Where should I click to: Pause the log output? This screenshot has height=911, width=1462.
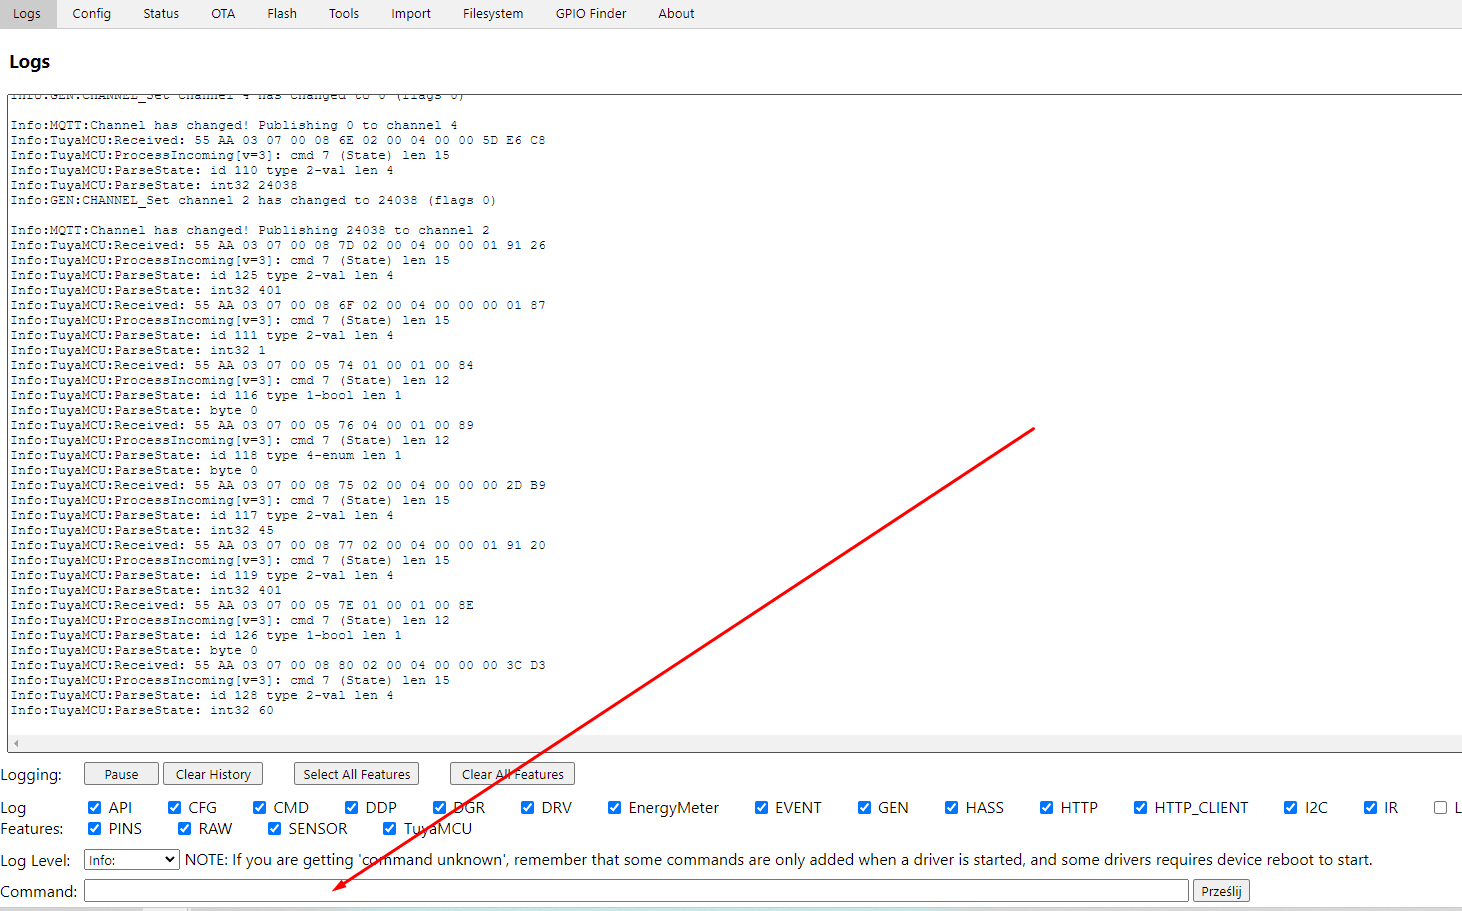(120, 773)
